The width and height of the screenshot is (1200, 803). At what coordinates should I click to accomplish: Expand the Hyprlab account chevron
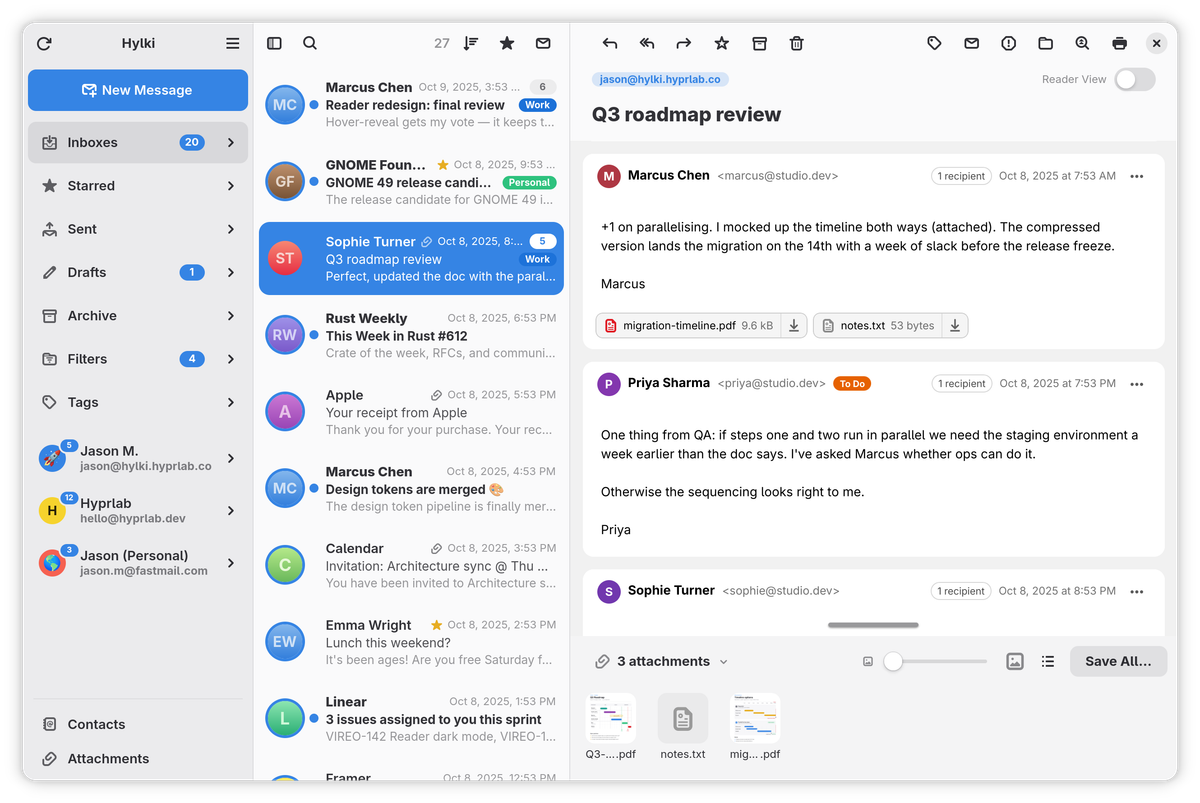(231, 510)
